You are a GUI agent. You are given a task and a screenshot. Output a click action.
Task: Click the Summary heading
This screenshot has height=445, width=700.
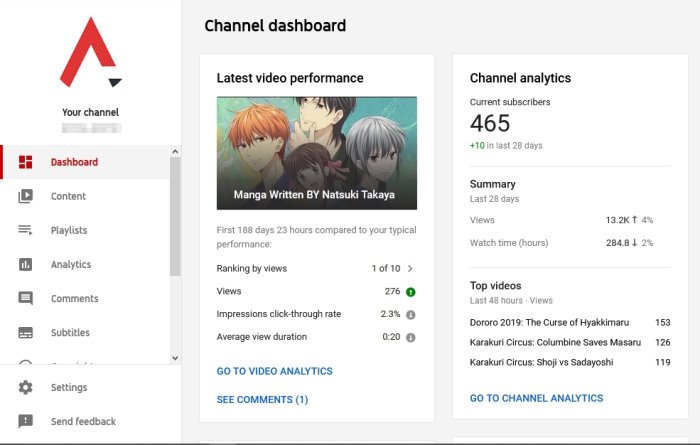point(492,184)
